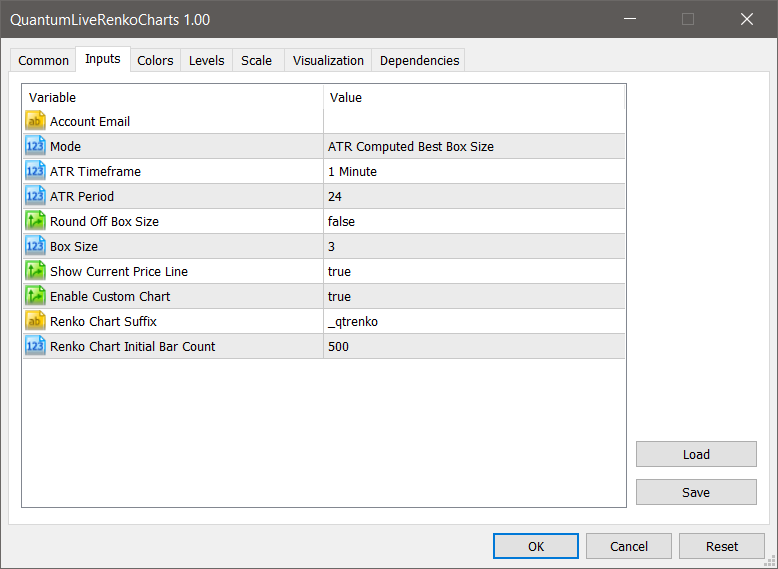
Task: Click the Box Size row icon
Action: pos(35,246)
